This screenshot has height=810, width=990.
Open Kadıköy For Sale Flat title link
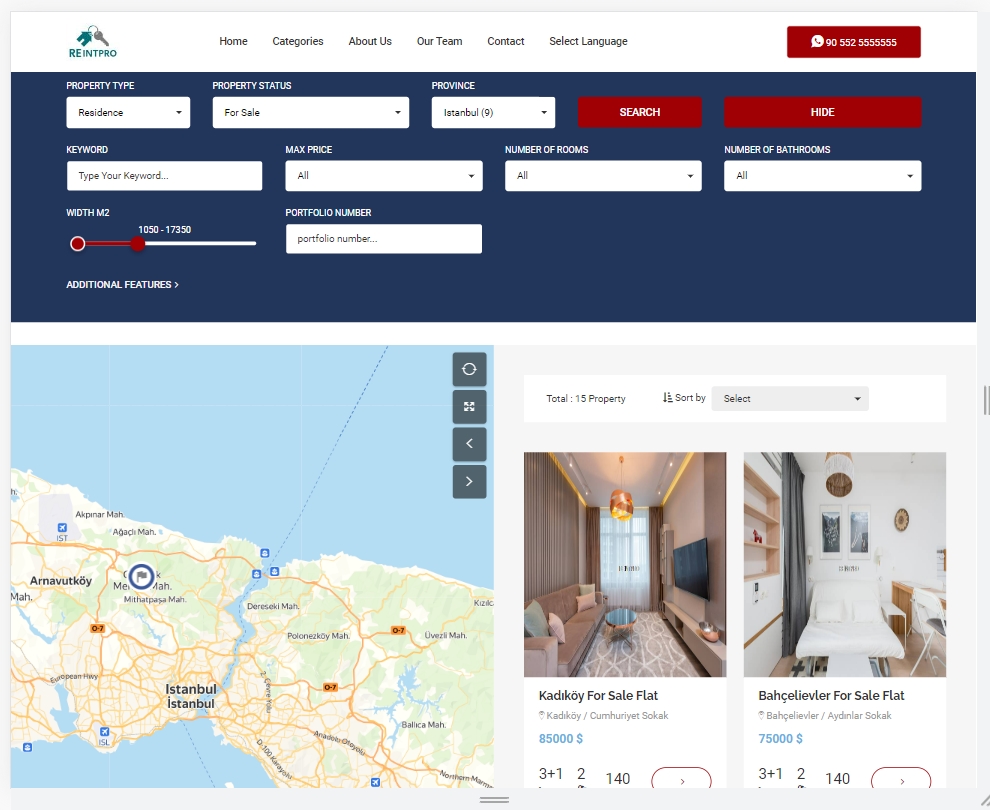pos(598,695)
